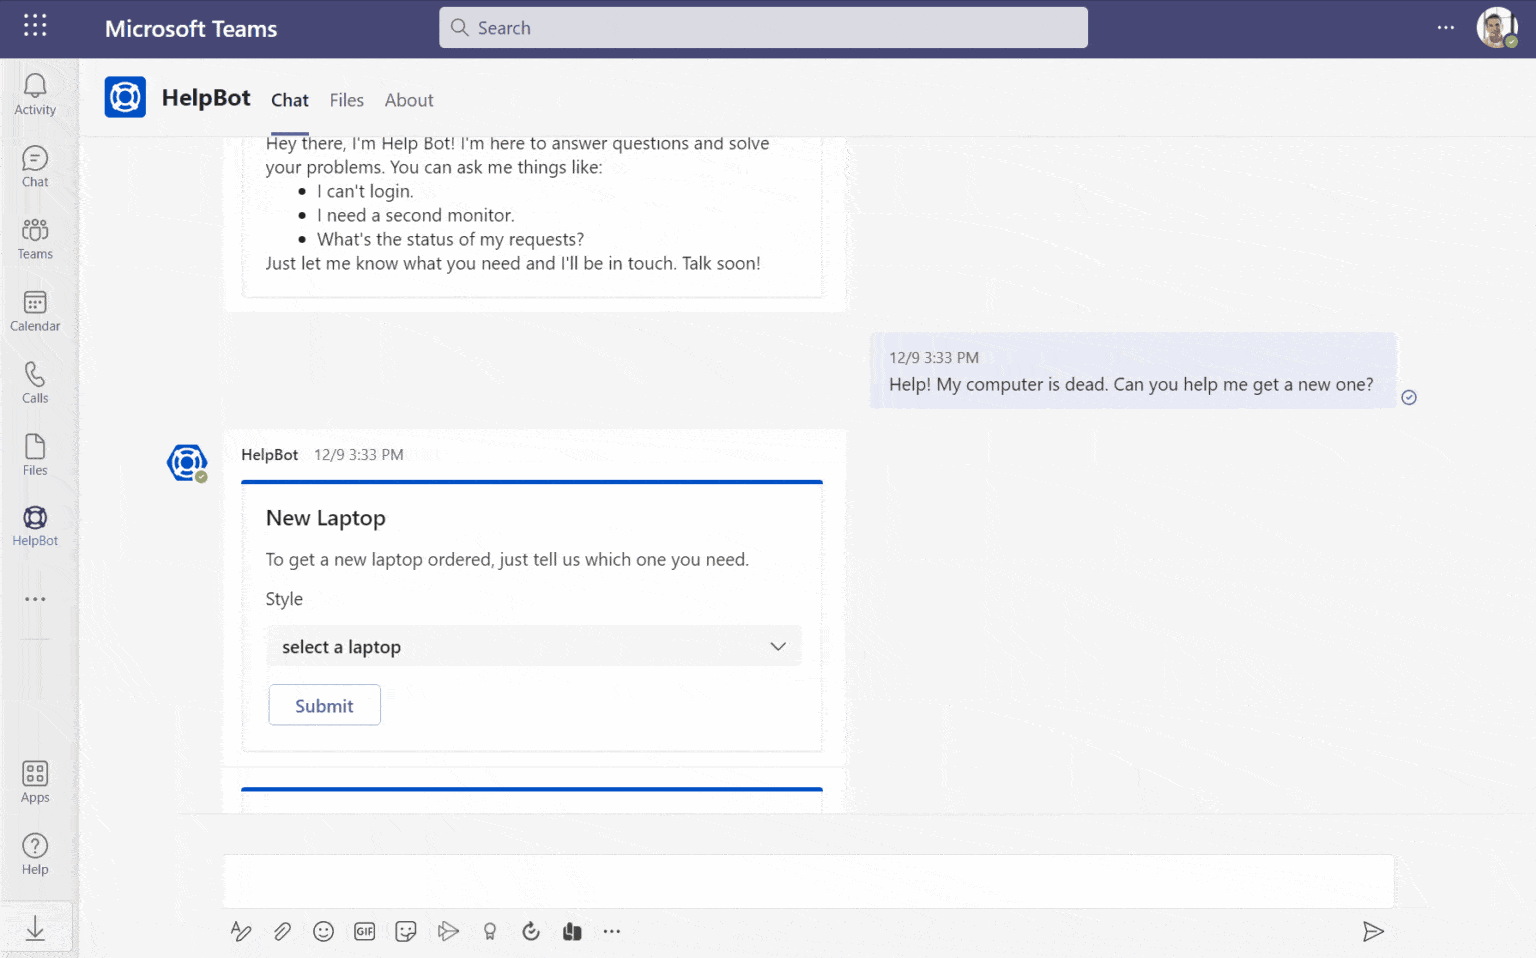Expand the 'select a laptop' dropdown
The width and height of the screenshot is (1536, 958).
pyautogui.click(x=533, y=646)
